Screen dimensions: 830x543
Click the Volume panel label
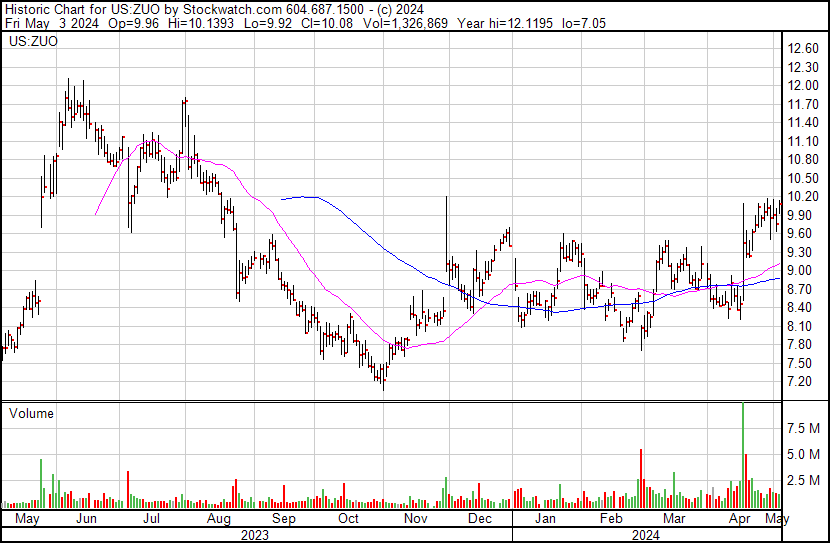(31, 413)
